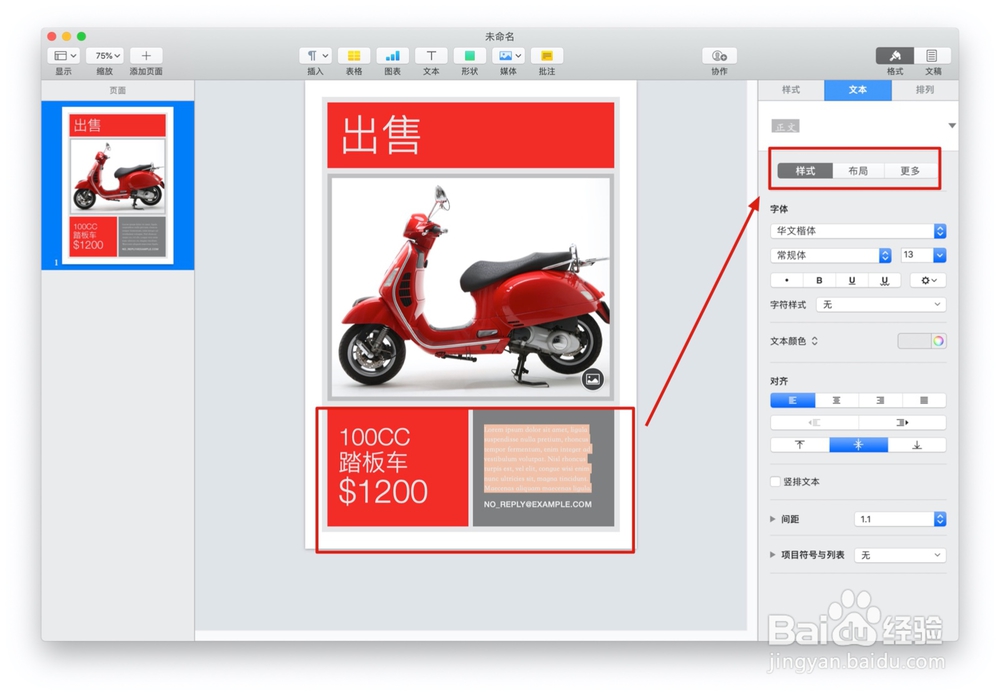Open the 字符样式 dropdown showing 无
Screen dimensions: 1000x696
[881, 305]
